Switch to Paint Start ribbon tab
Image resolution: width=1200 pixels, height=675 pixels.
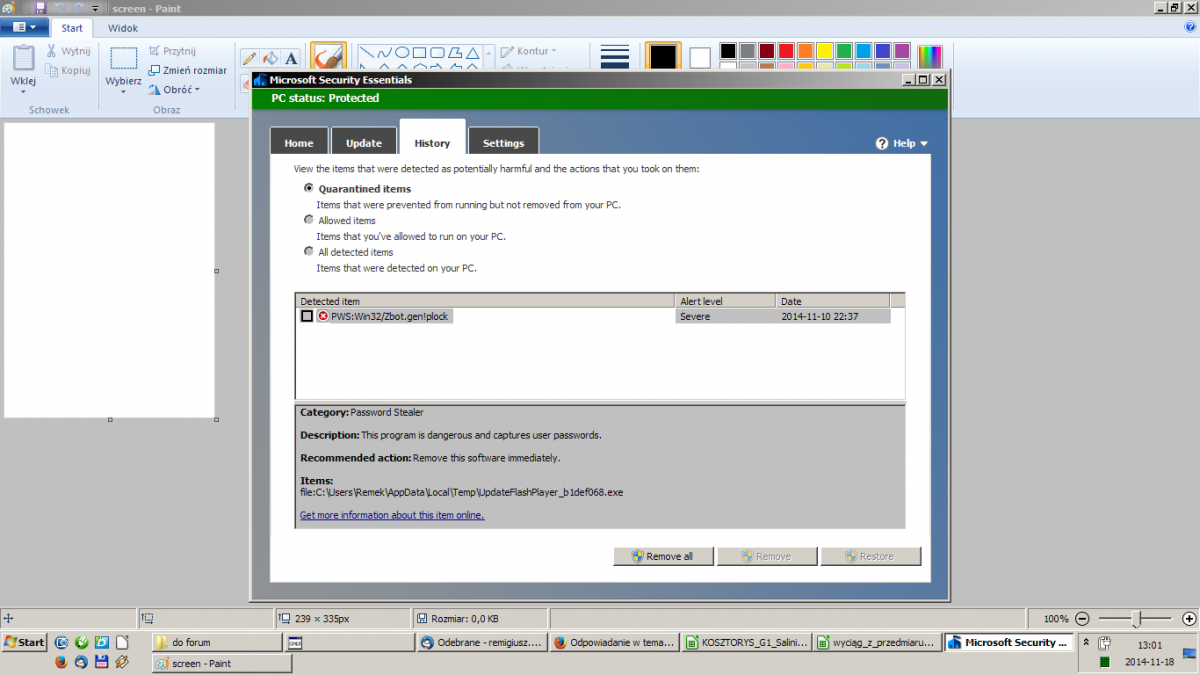(72, 28)
